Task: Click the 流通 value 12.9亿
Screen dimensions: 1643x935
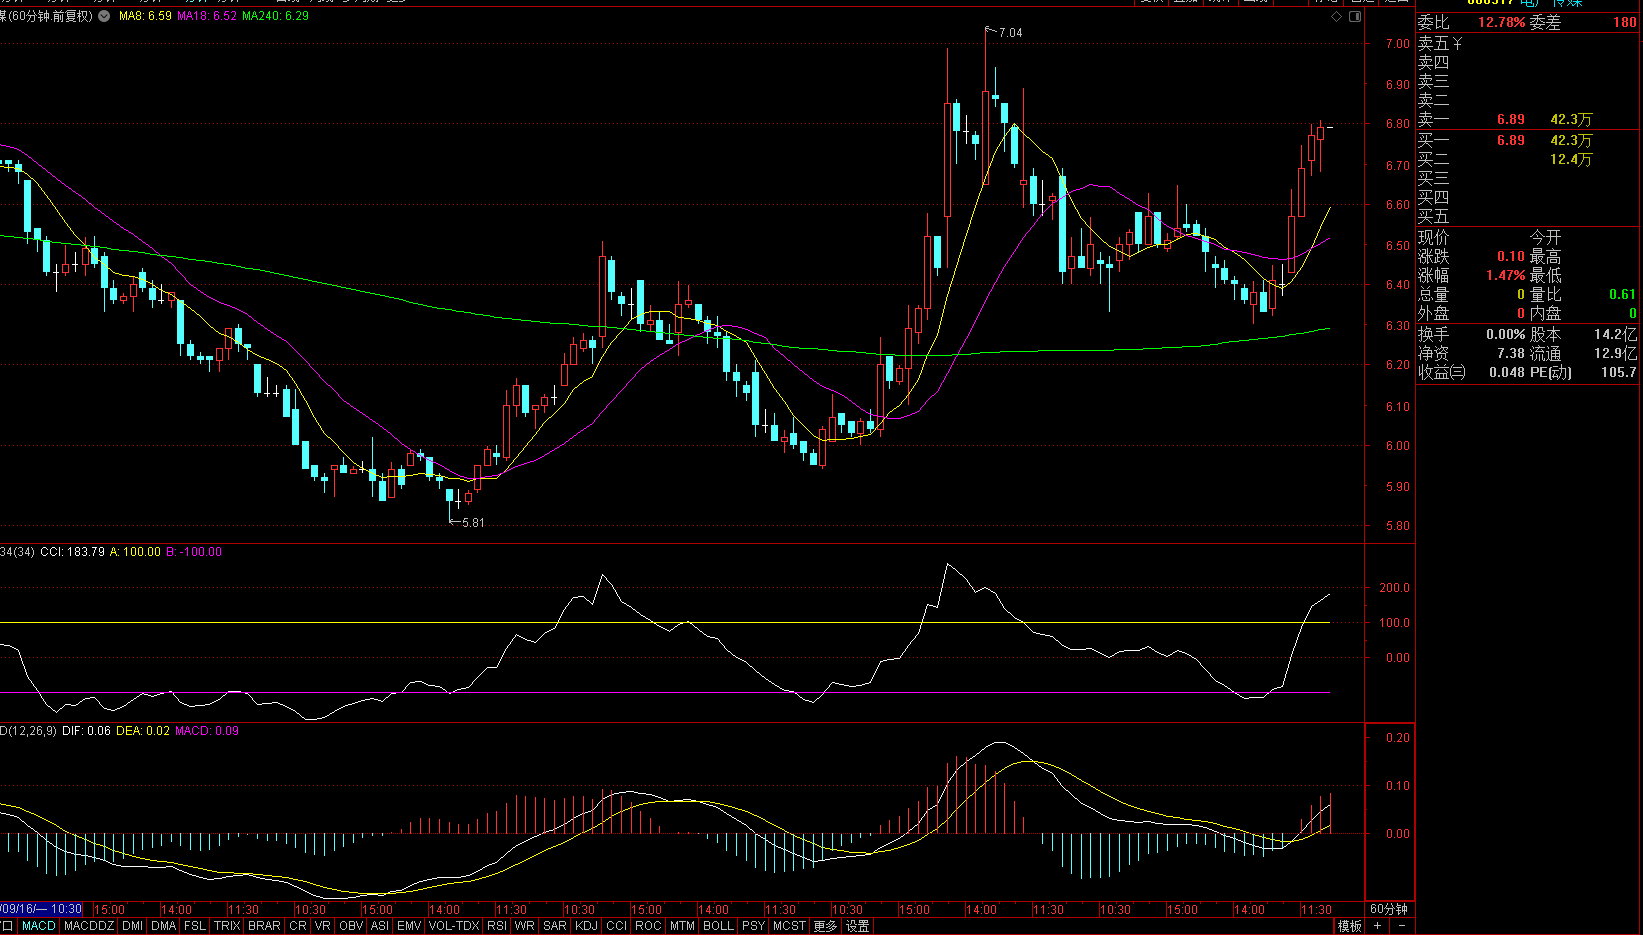Action: (1615, 353)
